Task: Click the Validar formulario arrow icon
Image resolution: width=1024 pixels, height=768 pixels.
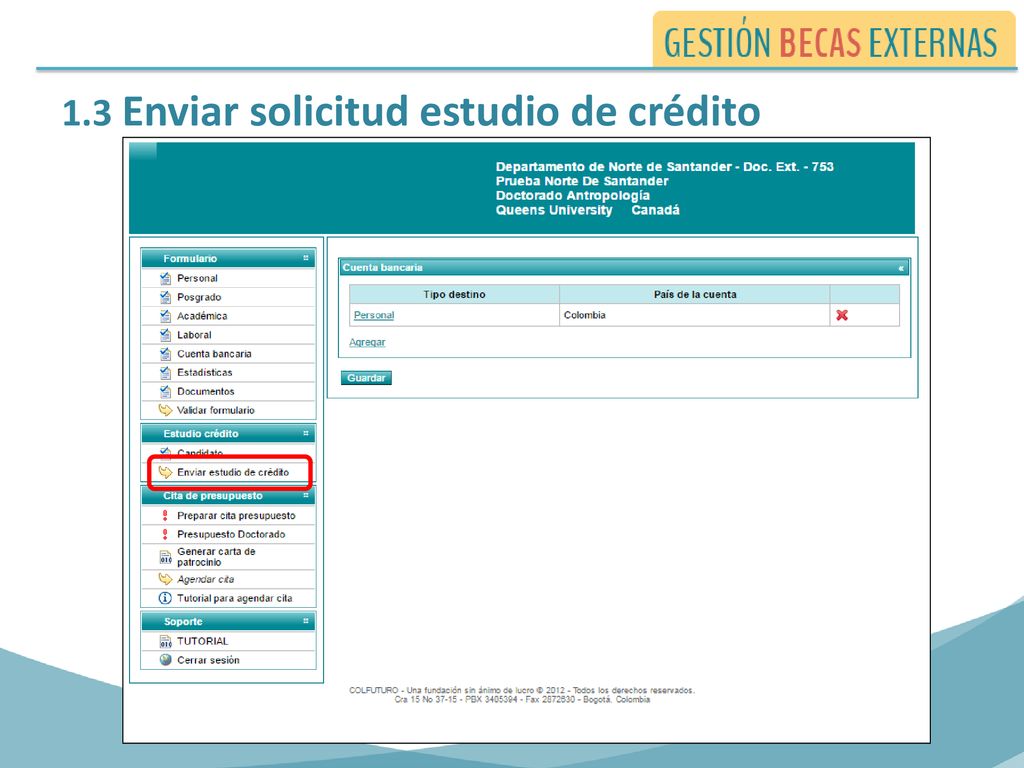Action: click(165, 410)
